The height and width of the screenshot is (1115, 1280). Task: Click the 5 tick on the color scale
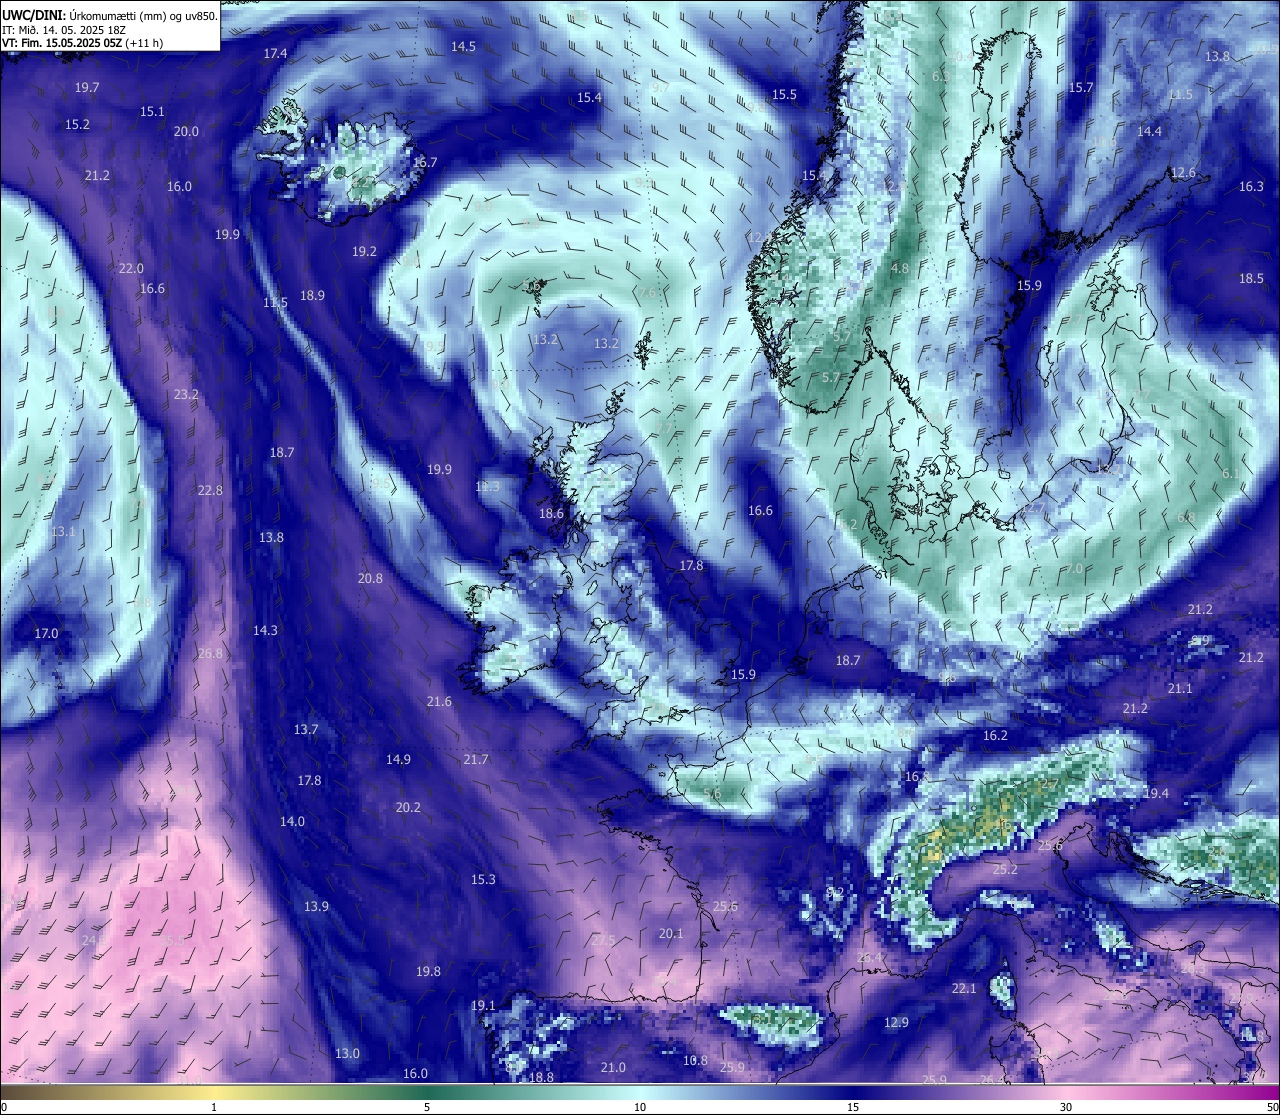[x=427, y=1107]
